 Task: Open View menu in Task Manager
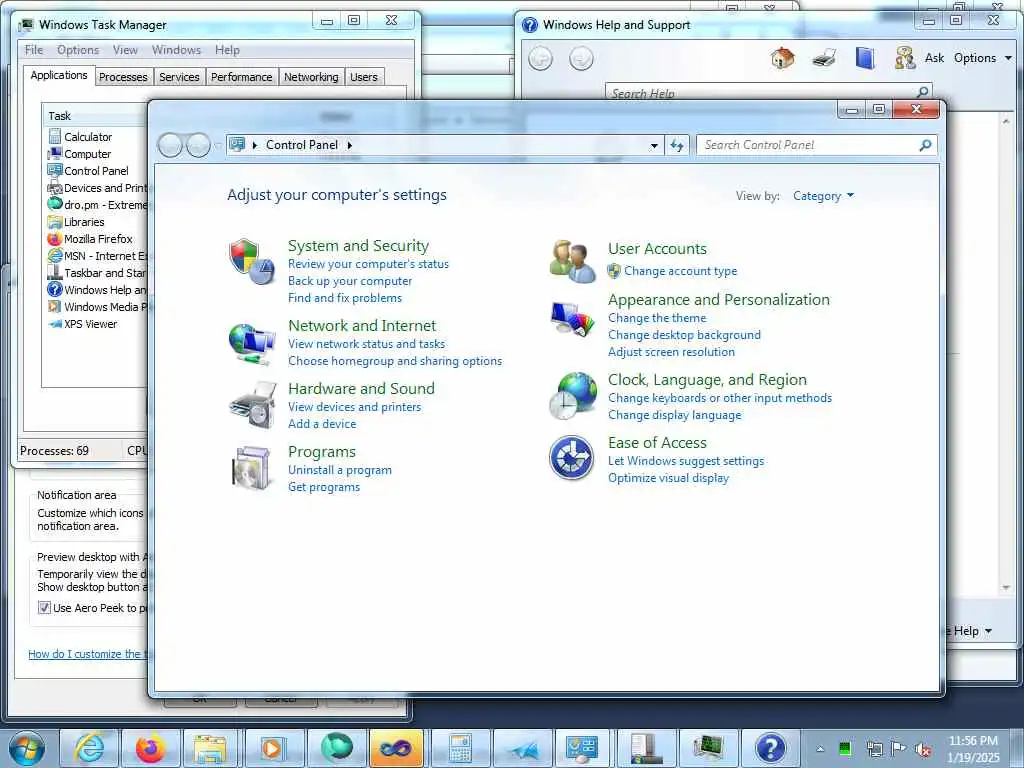click(x=125, y=50)
